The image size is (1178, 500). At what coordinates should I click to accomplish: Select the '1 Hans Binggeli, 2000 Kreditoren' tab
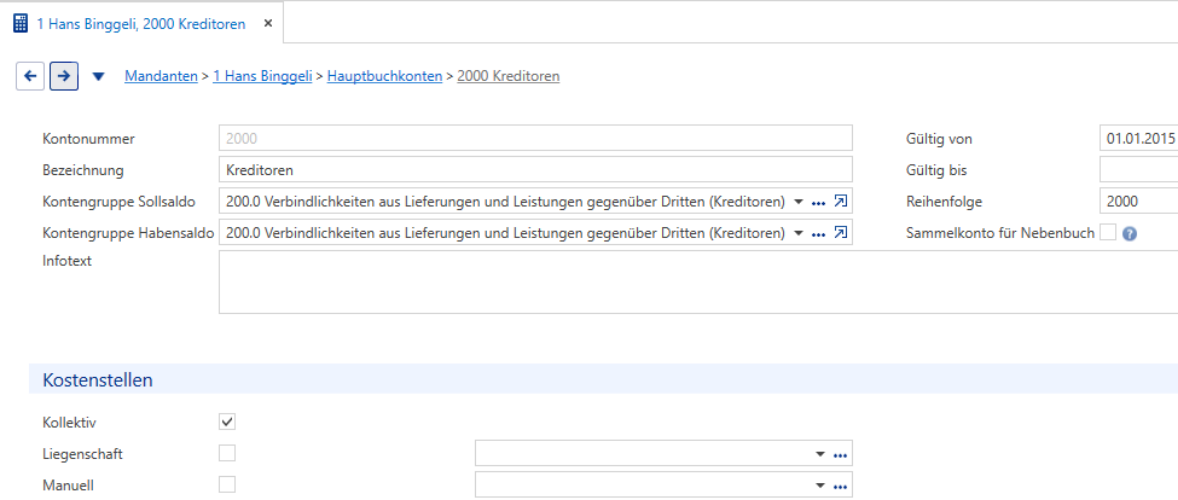141,24
